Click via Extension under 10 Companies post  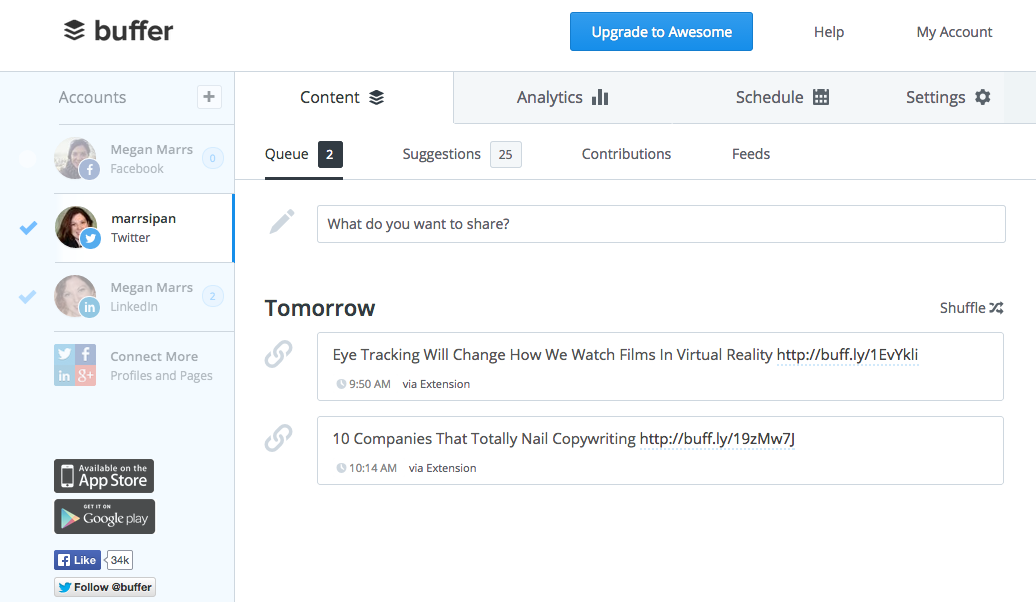442,468
